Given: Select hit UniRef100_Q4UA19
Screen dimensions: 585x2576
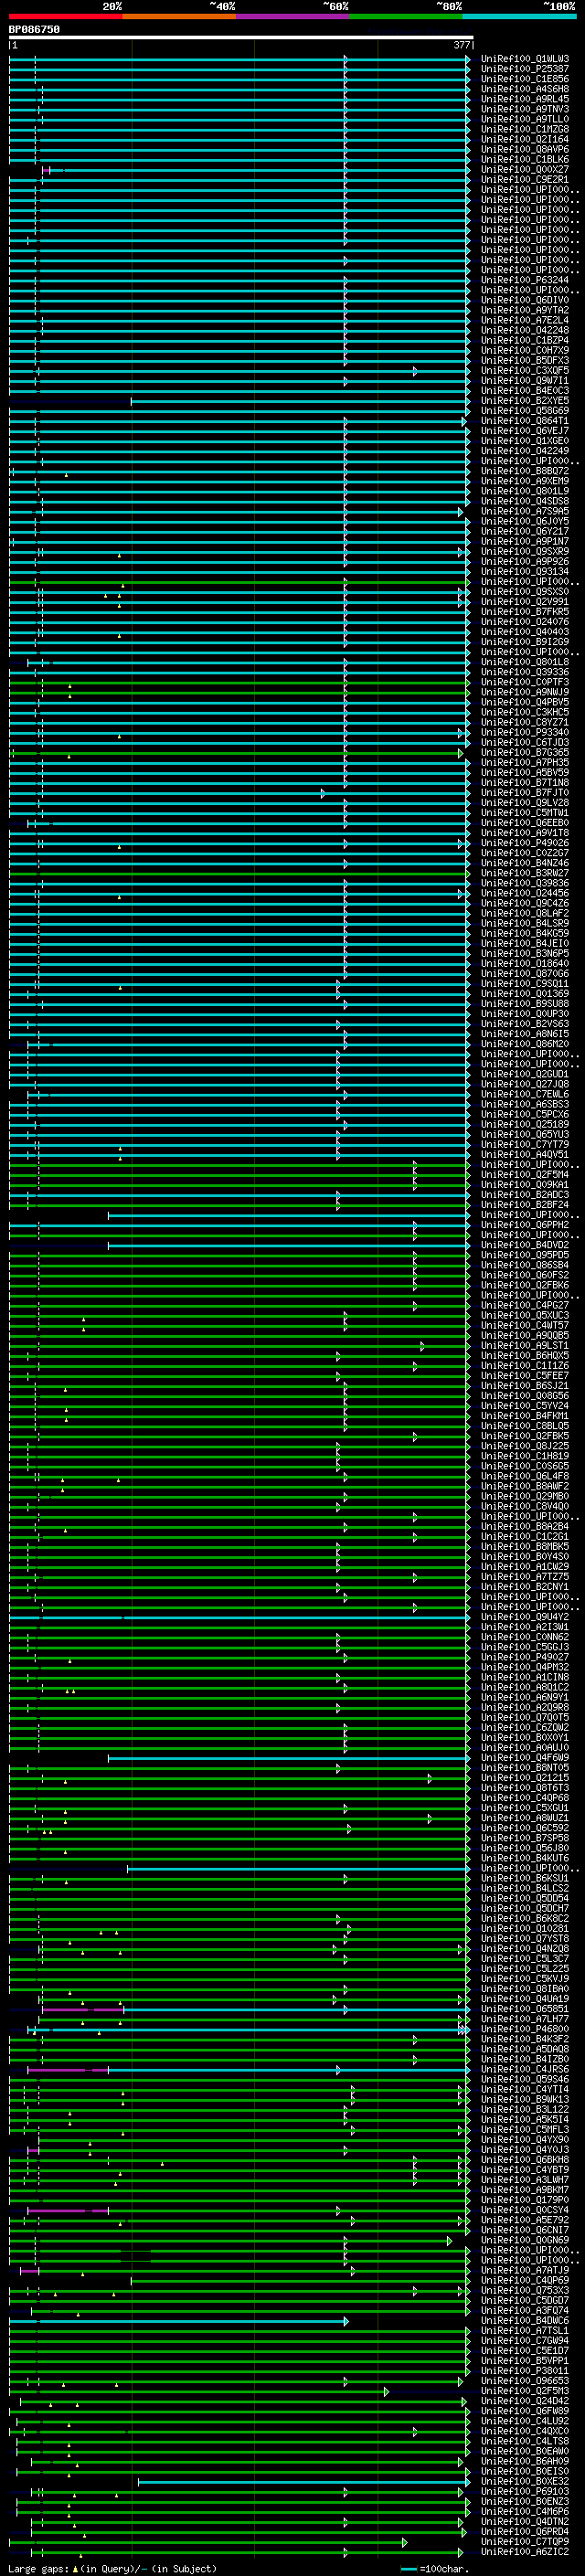Looking at the screenshot, I should coord(524,1999).
